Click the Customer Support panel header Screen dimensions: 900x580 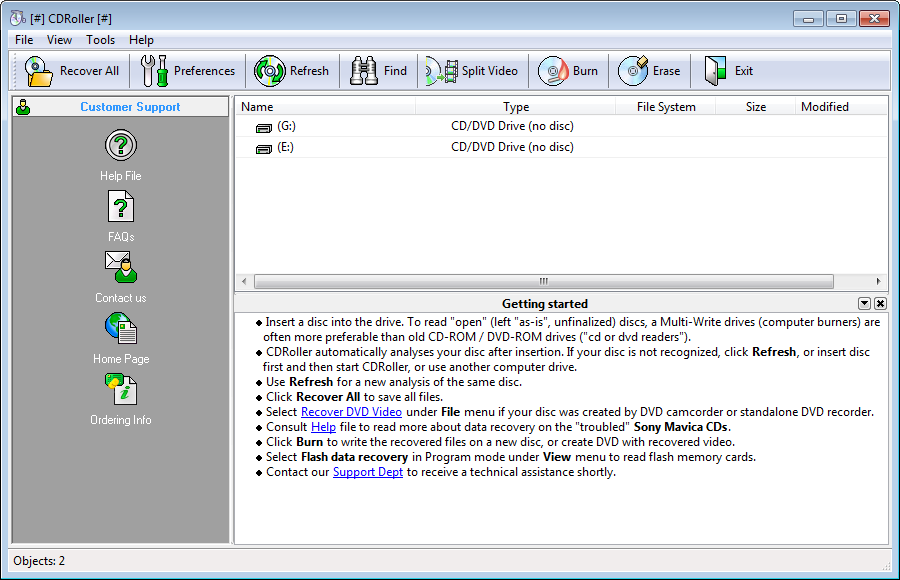pyautogui.click(x=121, y=107)
